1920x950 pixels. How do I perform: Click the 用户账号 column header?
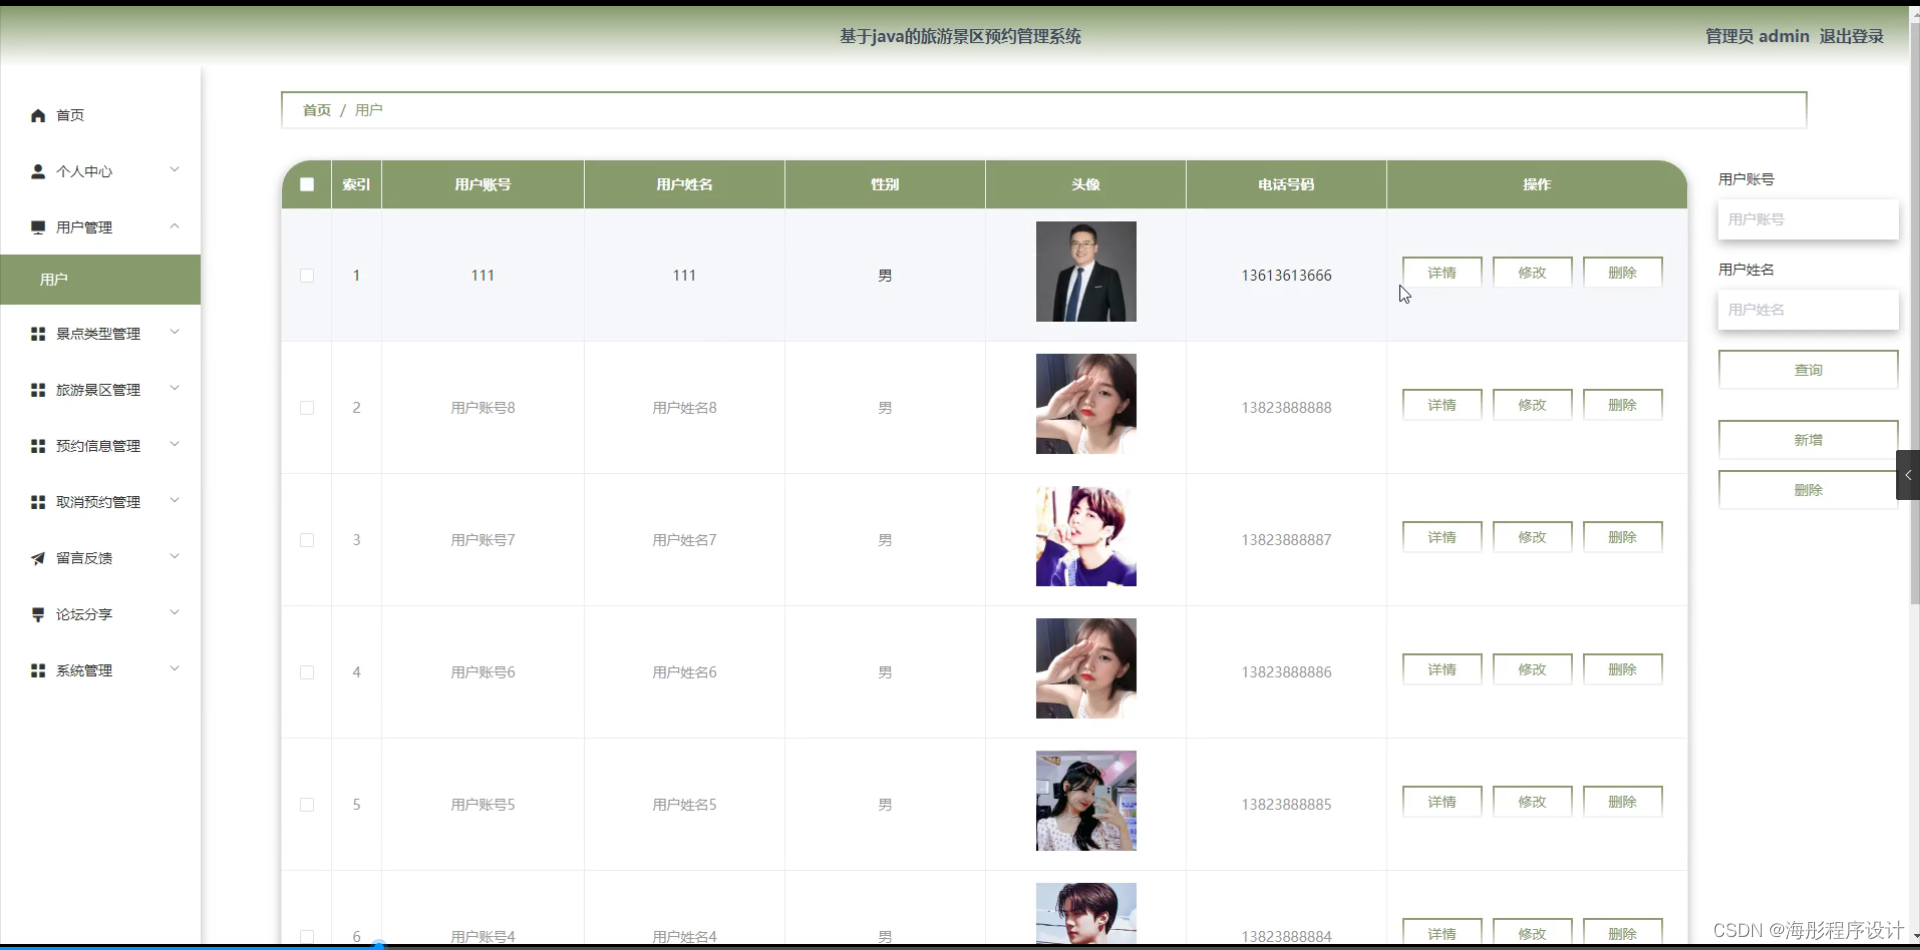click(483, 184)
